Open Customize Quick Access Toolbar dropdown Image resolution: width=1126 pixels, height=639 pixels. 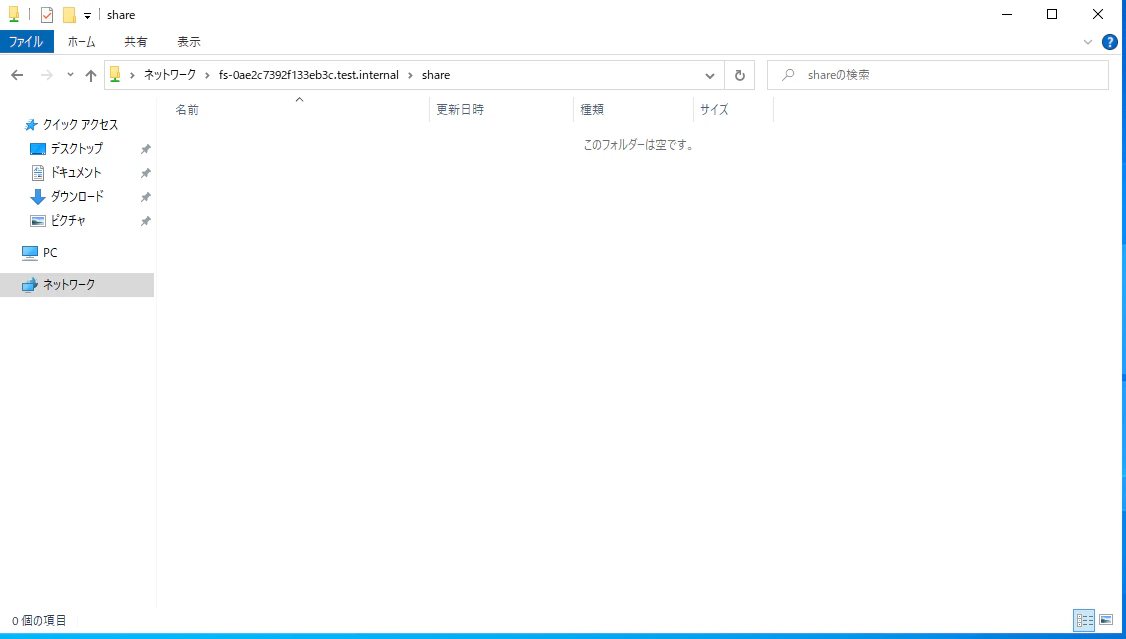88,15
